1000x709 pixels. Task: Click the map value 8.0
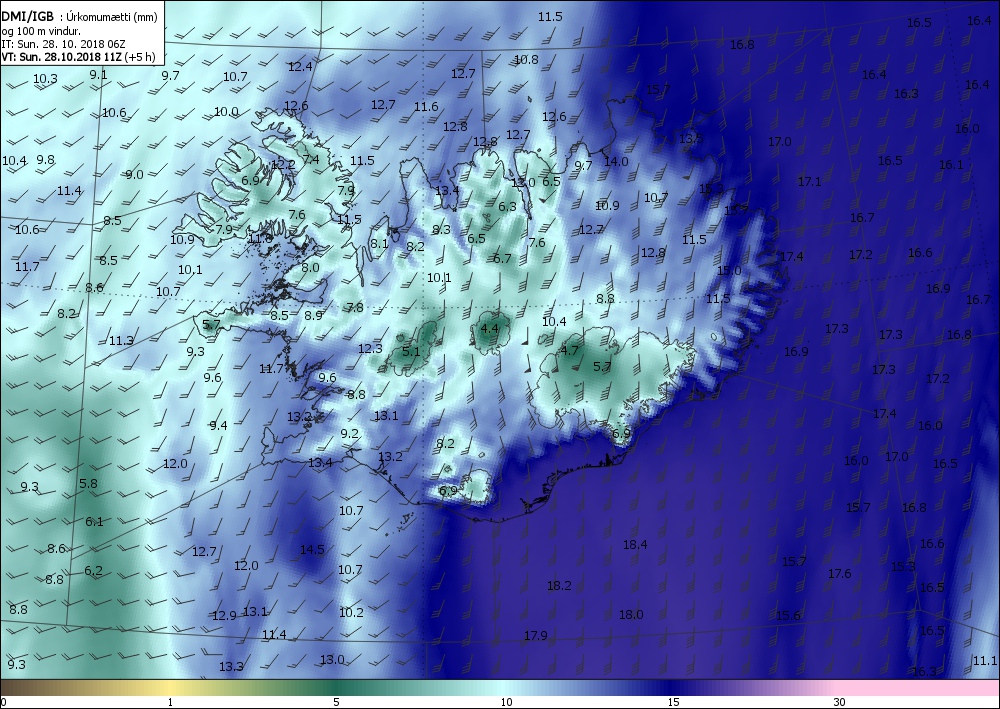[310, 267]
